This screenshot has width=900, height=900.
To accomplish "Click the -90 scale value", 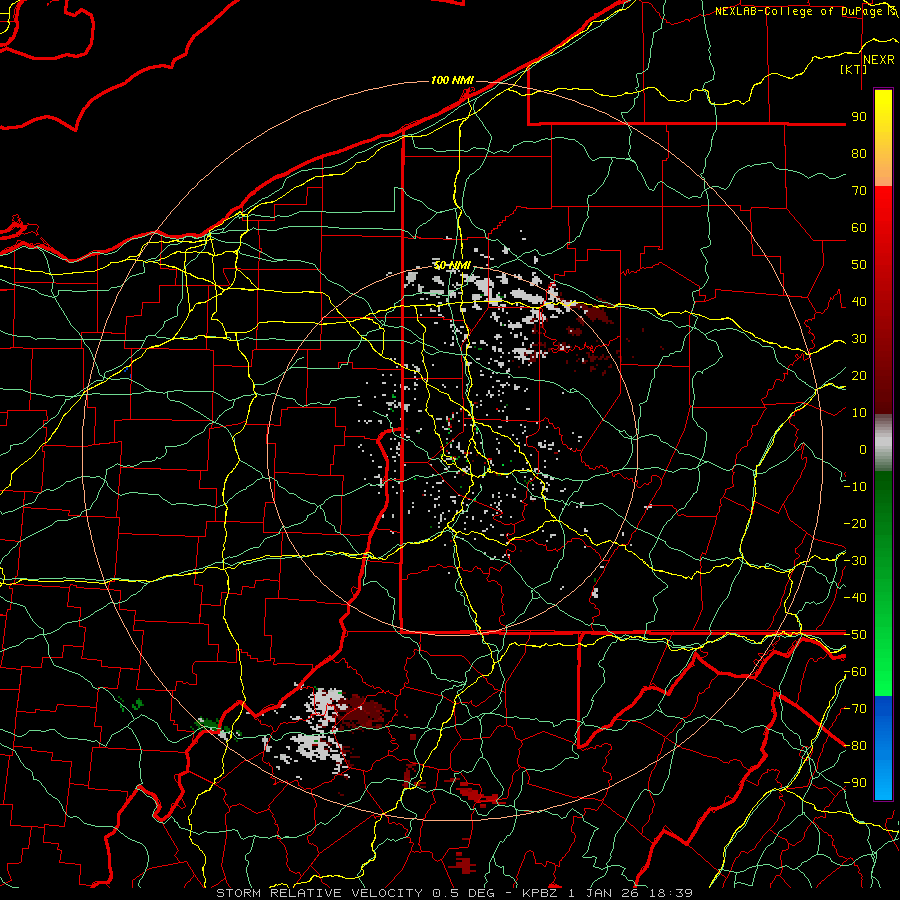I will (855, 783).
